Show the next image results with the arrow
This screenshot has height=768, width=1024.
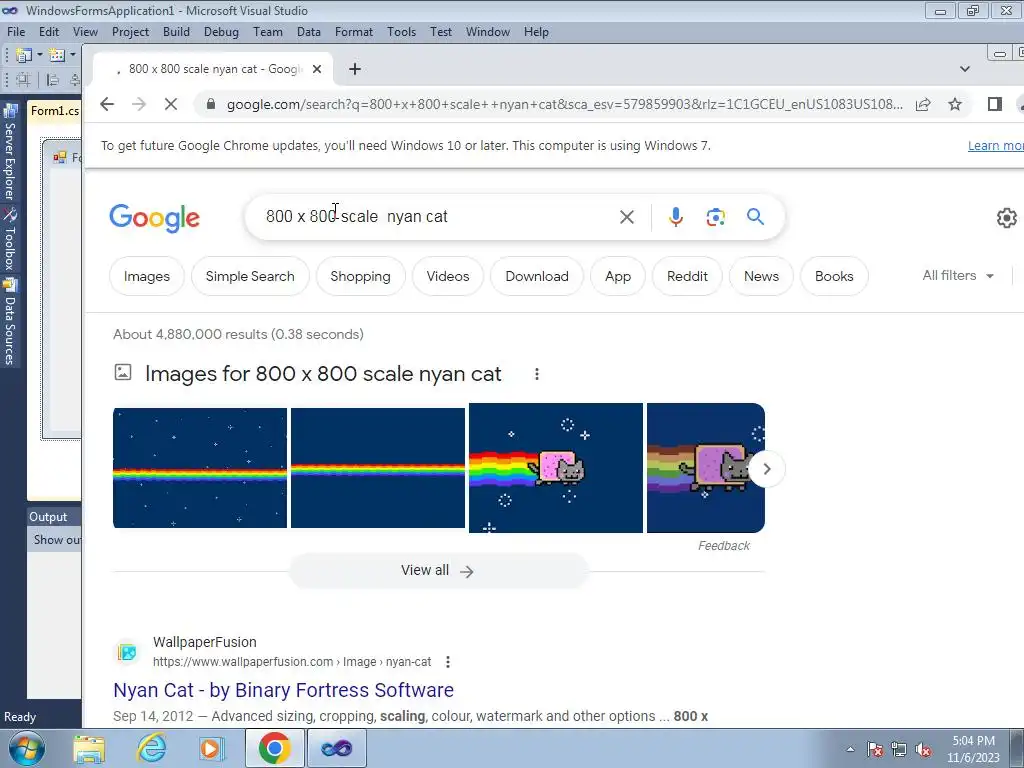tap(767, 468)
